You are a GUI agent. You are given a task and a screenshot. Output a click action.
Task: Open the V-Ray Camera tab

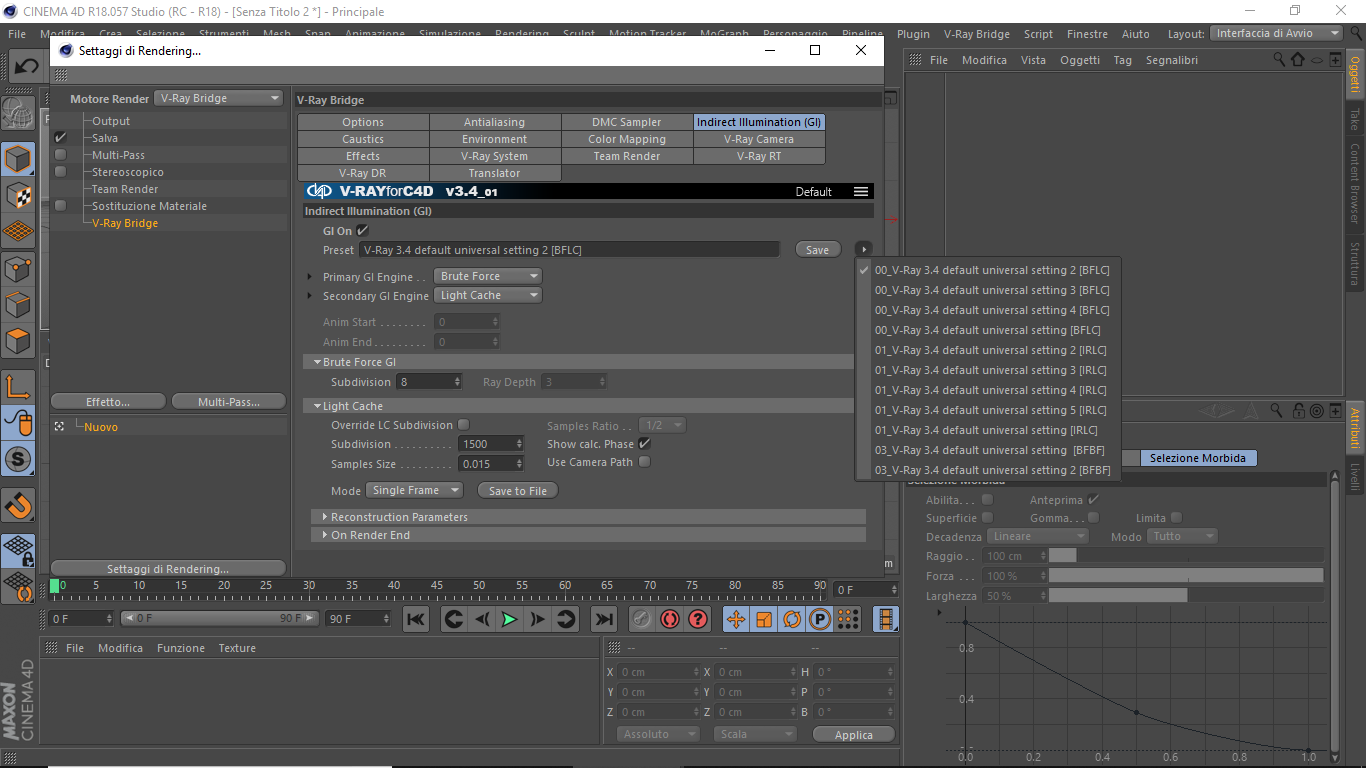(x=759, y=139)
